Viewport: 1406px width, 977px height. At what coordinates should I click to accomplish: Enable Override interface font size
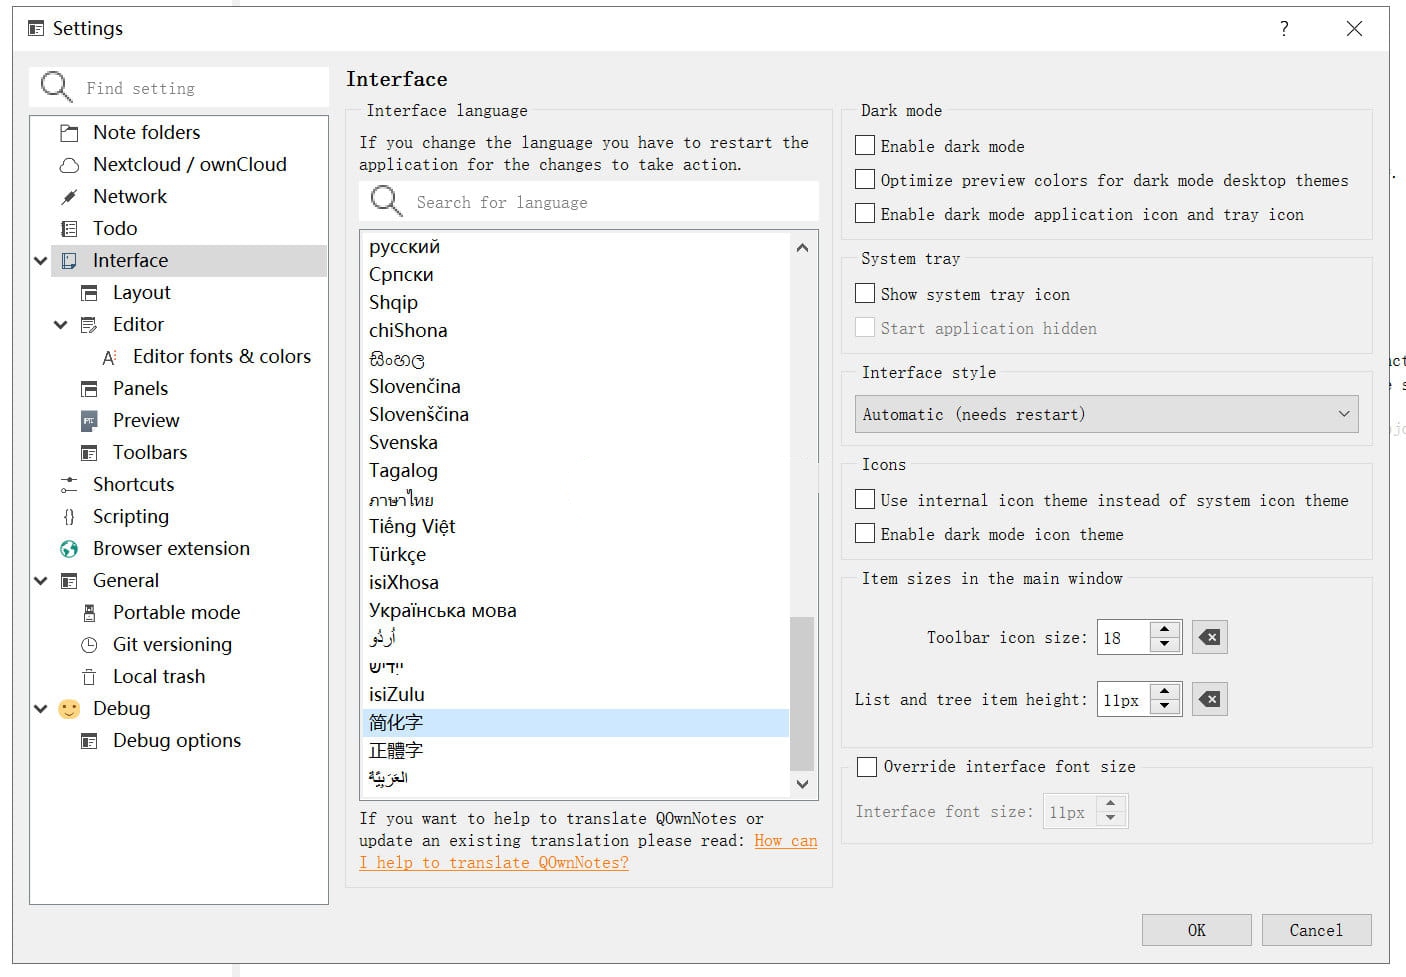tap(867, 767)
